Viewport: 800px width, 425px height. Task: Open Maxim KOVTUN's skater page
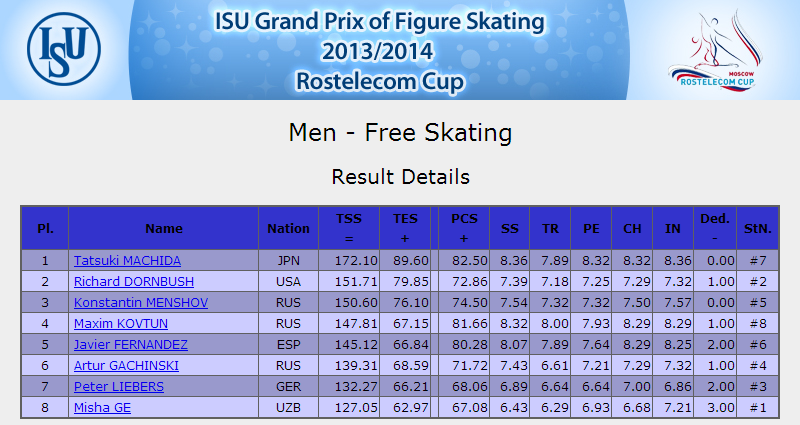tap(121, 323)
